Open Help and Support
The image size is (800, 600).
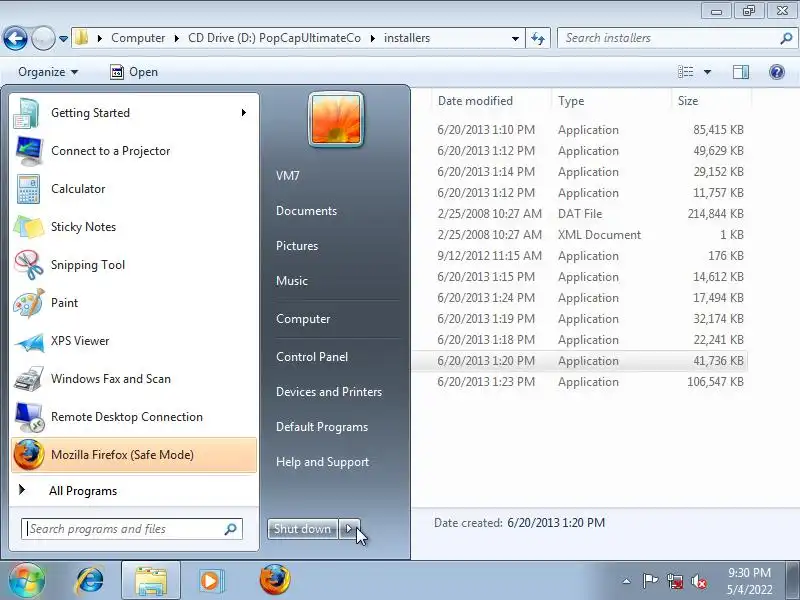pos(322,462)
